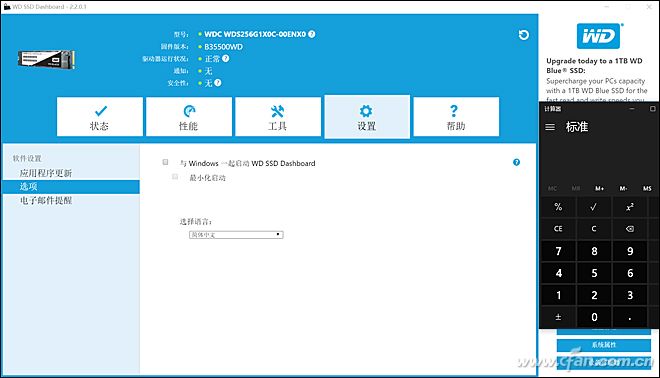Click calculator square root button
Image resolution: width=660 pixels, height=378 pixels.
[x=594, y=207]
